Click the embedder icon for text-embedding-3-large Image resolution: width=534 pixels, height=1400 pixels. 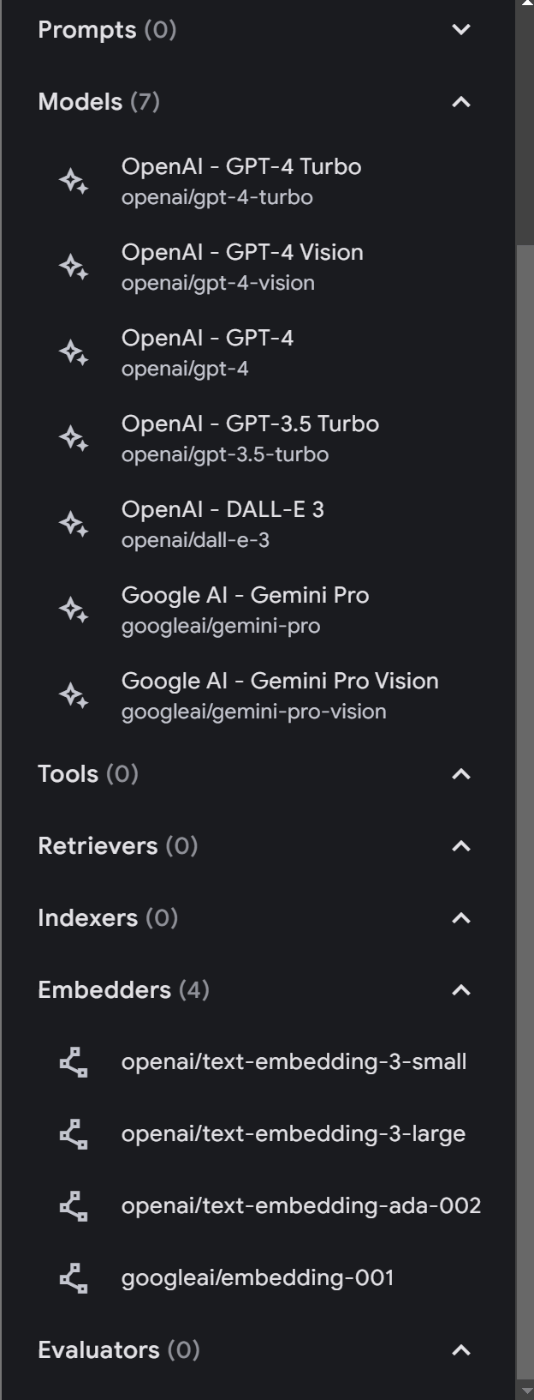click(x=73, y=1134)
